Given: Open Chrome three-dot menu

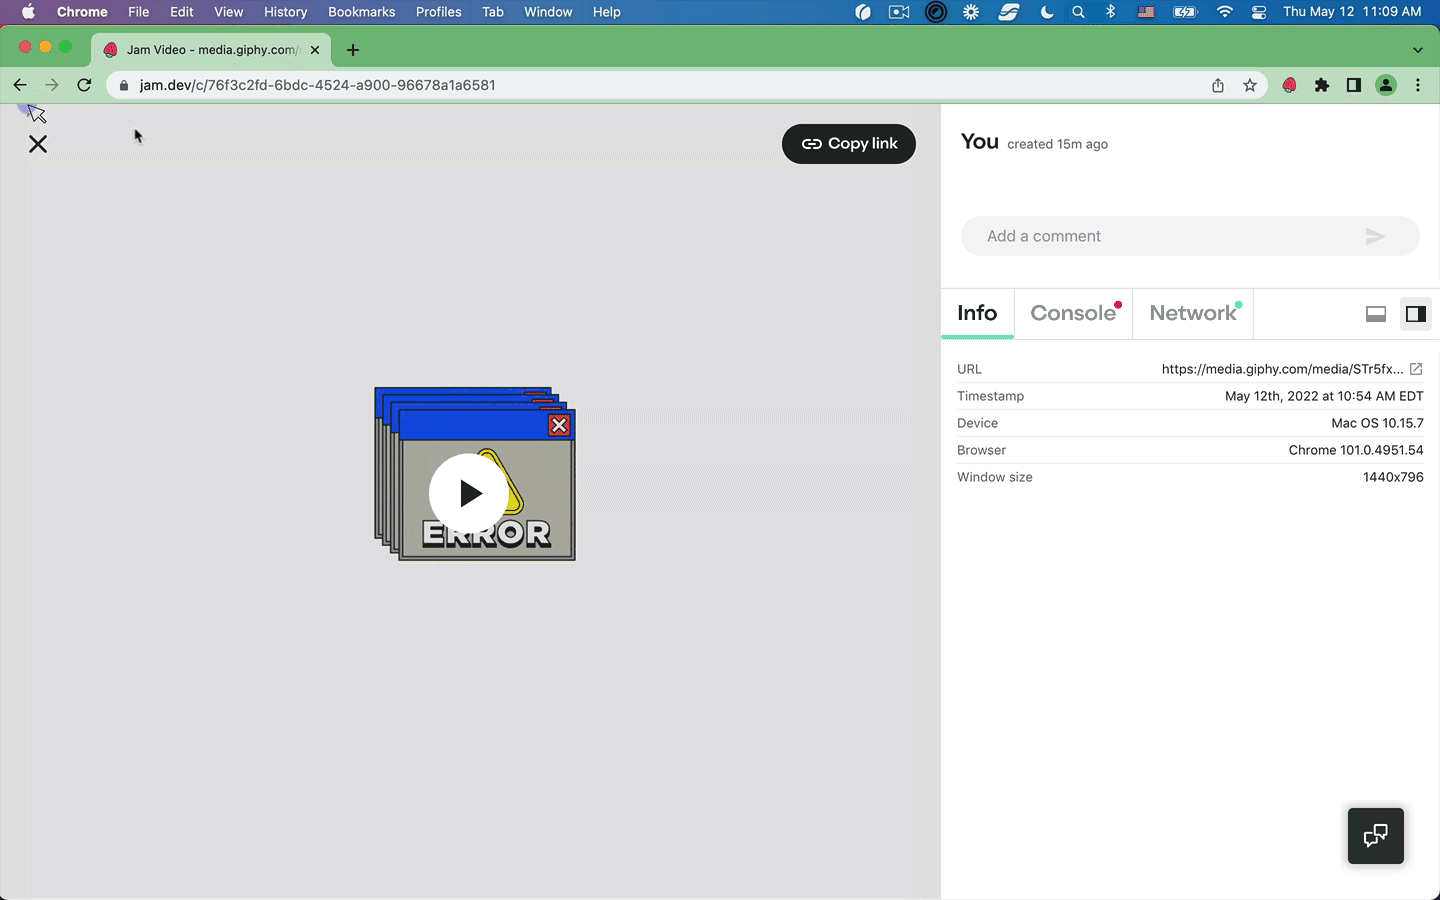Looking at the screenshot, I should [x=1418, y=85].
